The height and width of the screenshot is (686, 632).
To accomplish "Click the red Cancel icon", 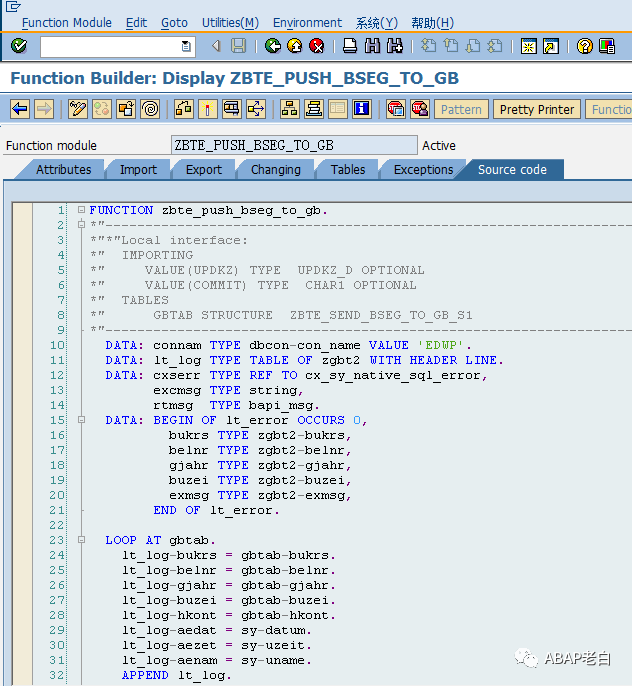I will (x=317, y=46).
